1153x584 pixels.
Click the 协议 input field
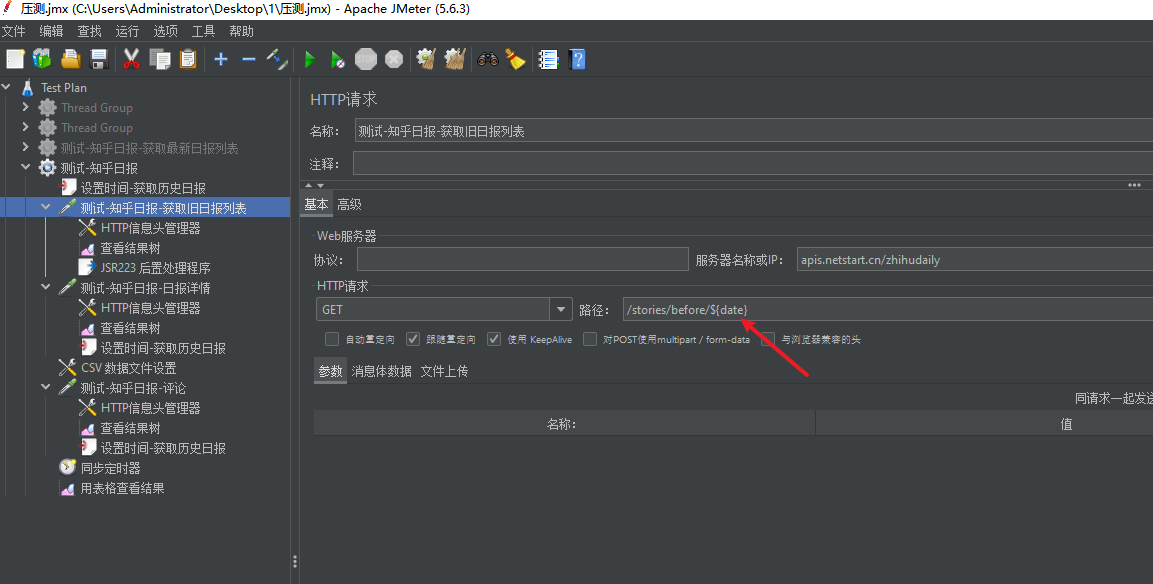[x=523, y=259]
